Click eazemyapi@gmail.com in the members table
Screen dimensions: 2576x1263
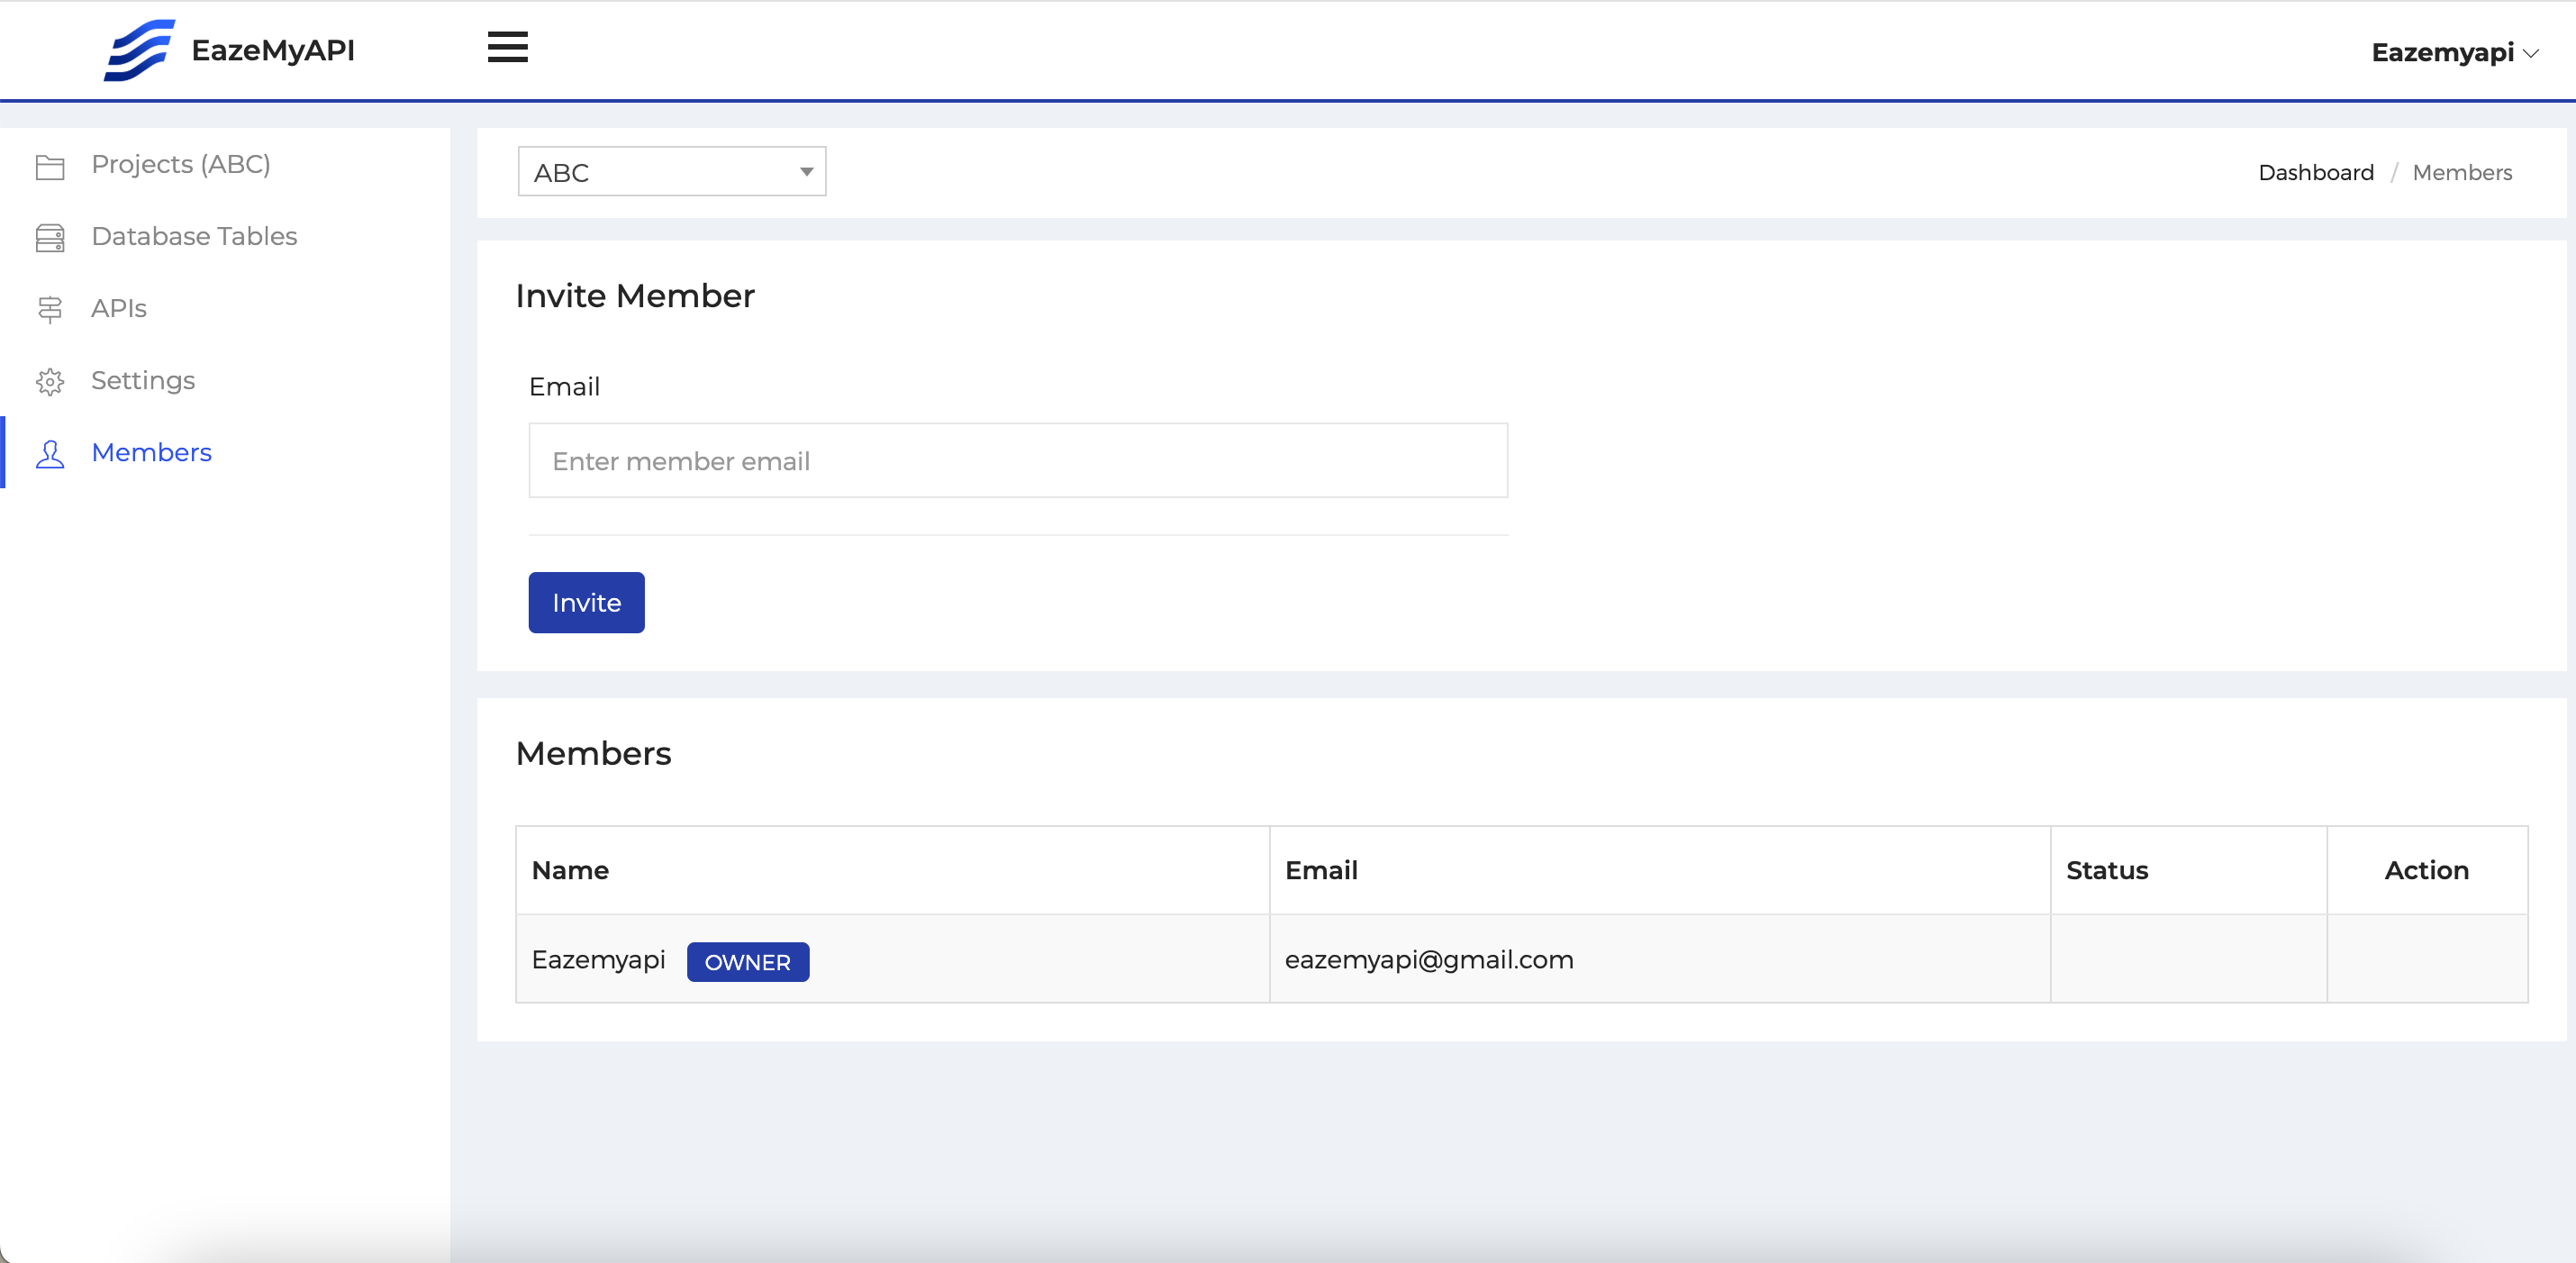pyautogui.click(x=1429, y=959)
